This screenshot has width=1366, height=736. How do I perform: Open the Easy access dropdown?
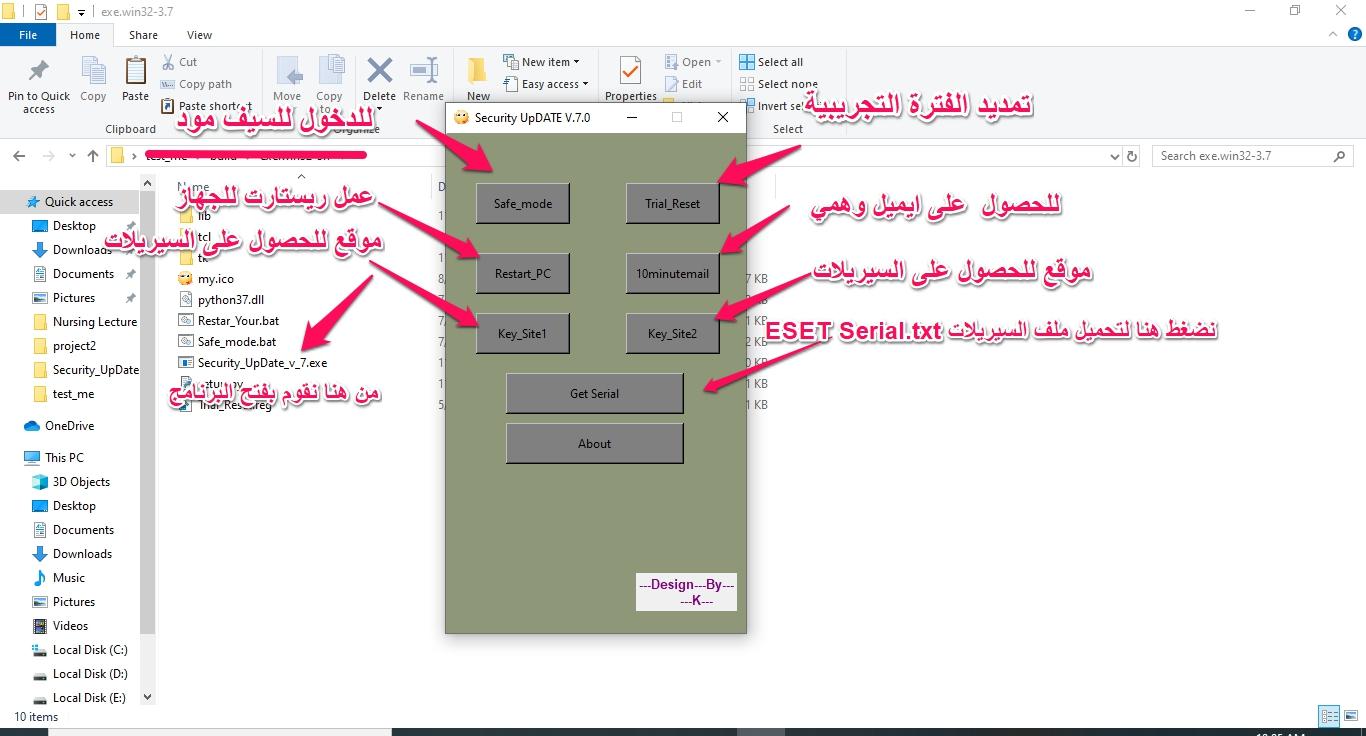[x=546, y=84]
